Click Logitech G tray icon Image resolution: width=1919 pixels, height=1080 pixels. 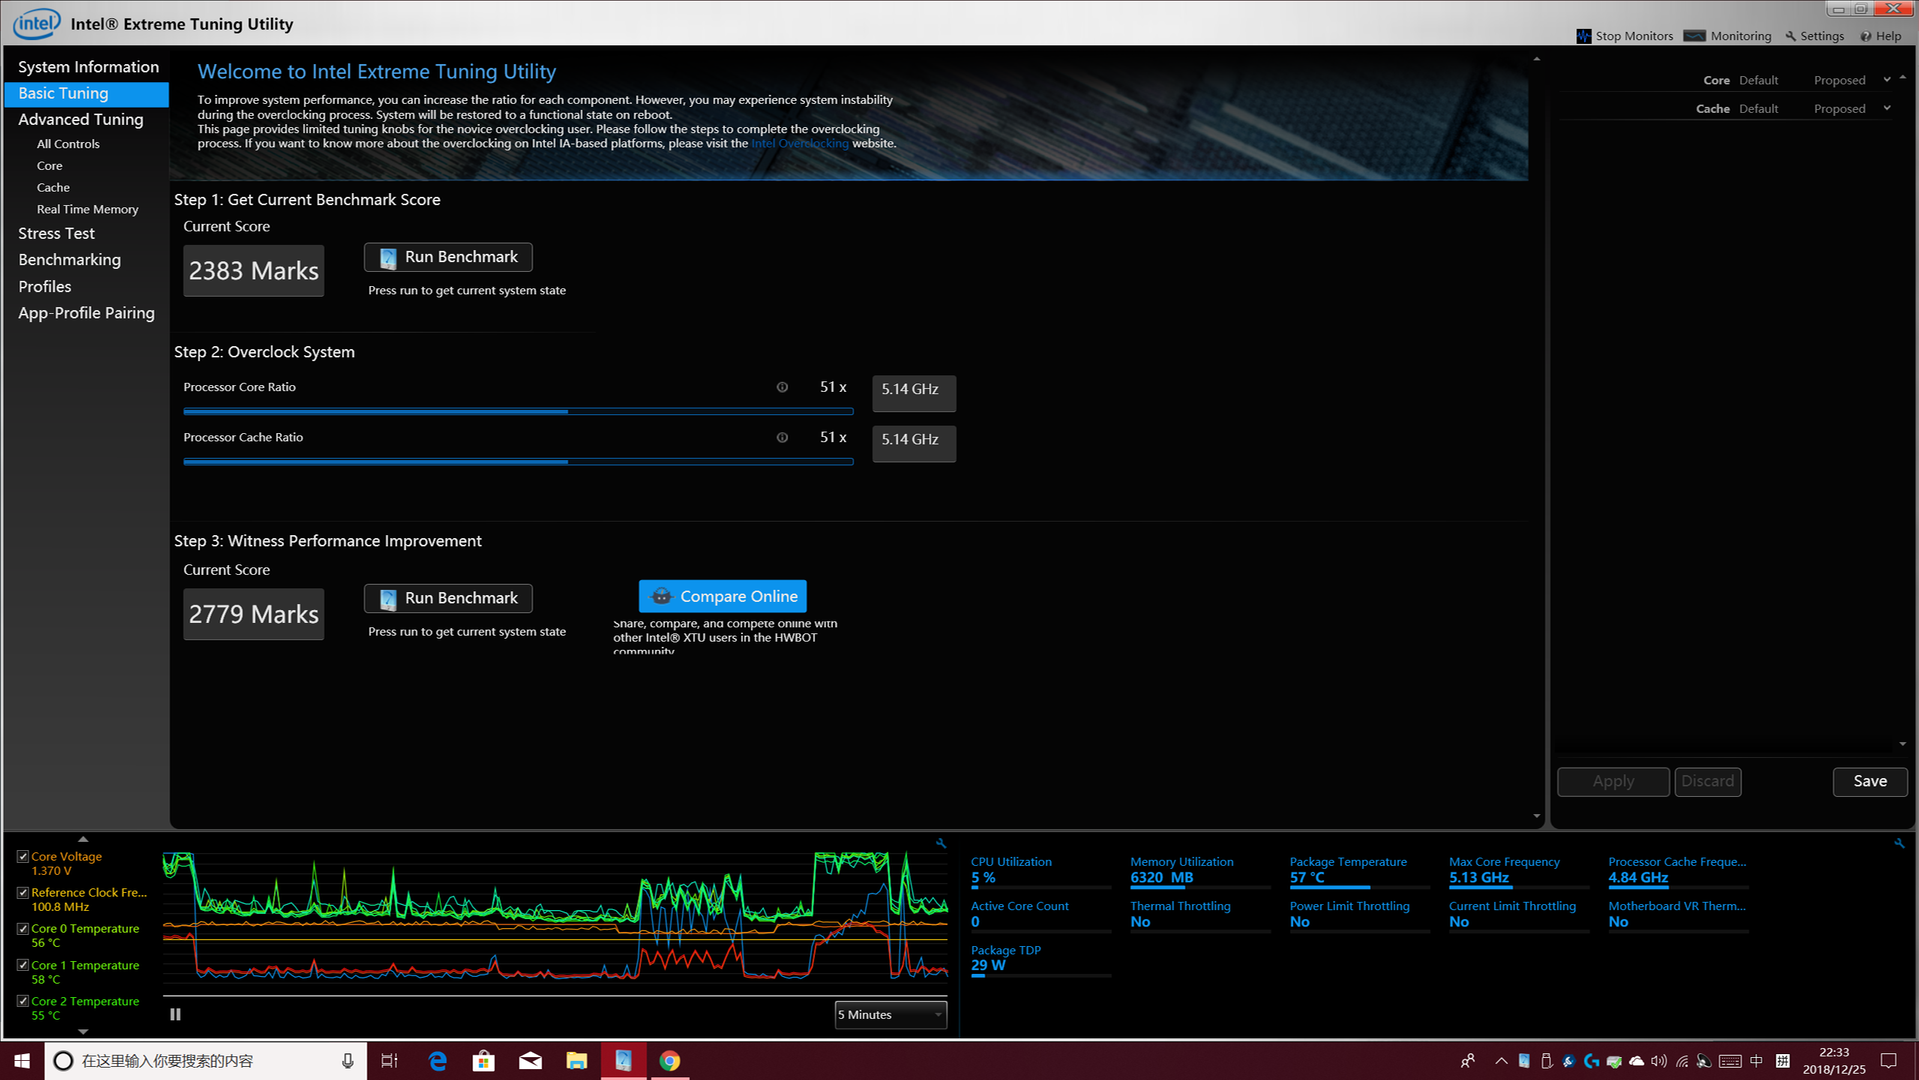pyautogui.click(x=1591, y=1061)
